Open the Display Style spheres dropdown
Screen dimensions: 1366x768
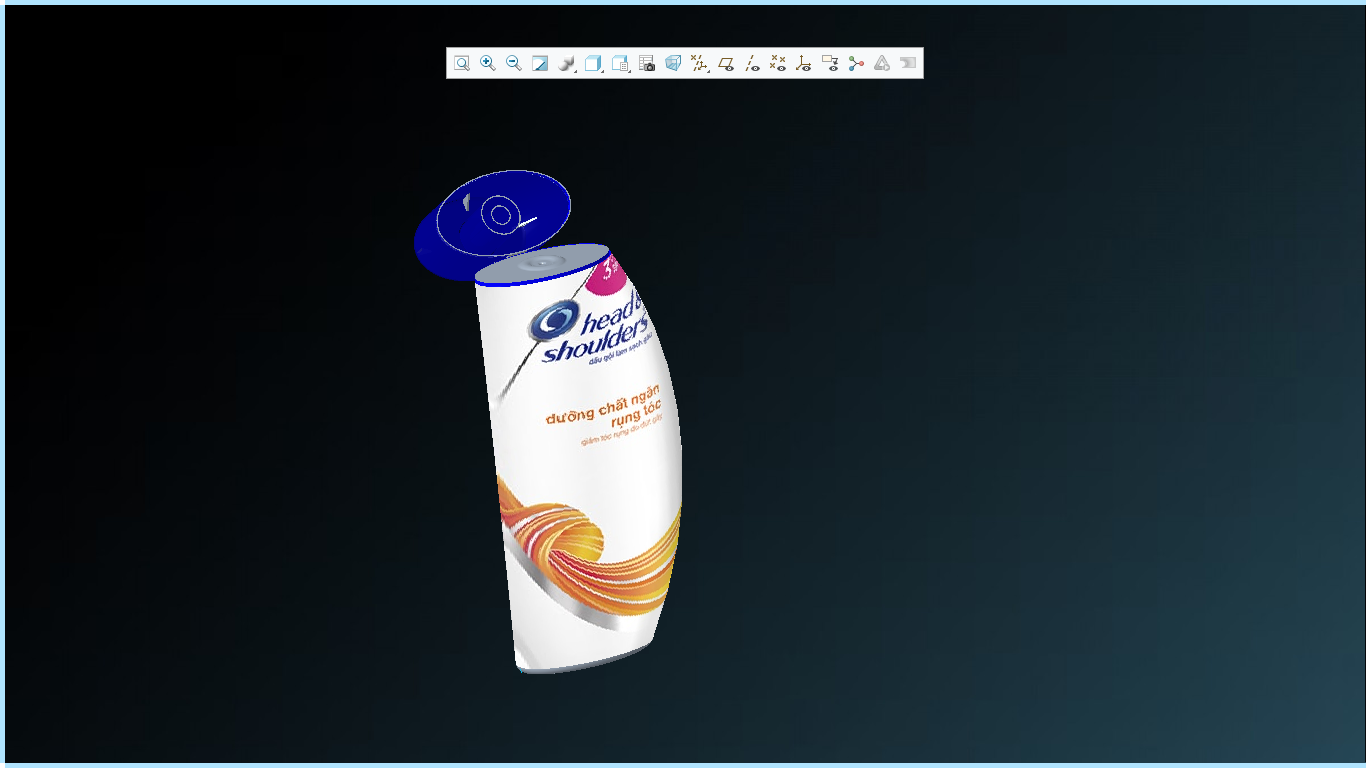tap(567, 63)
